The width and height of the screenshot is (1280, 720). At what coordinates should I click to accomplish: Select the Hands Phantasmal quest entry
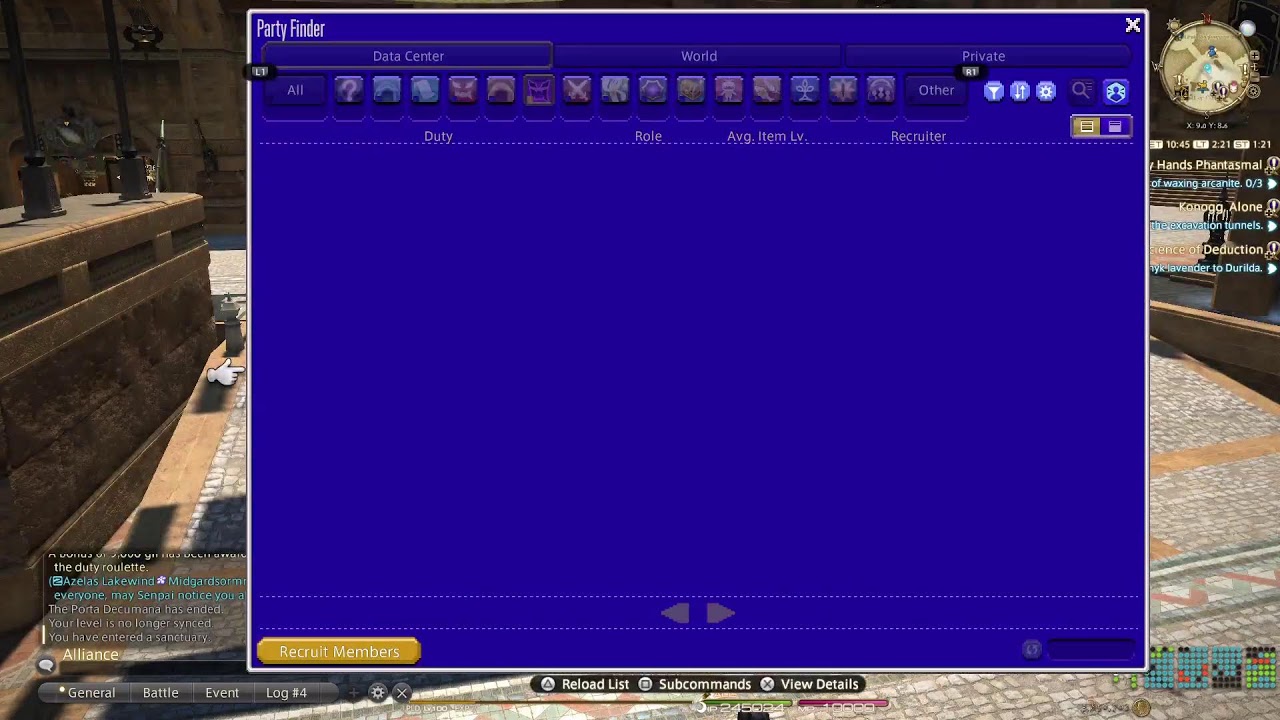[1208, 165]
